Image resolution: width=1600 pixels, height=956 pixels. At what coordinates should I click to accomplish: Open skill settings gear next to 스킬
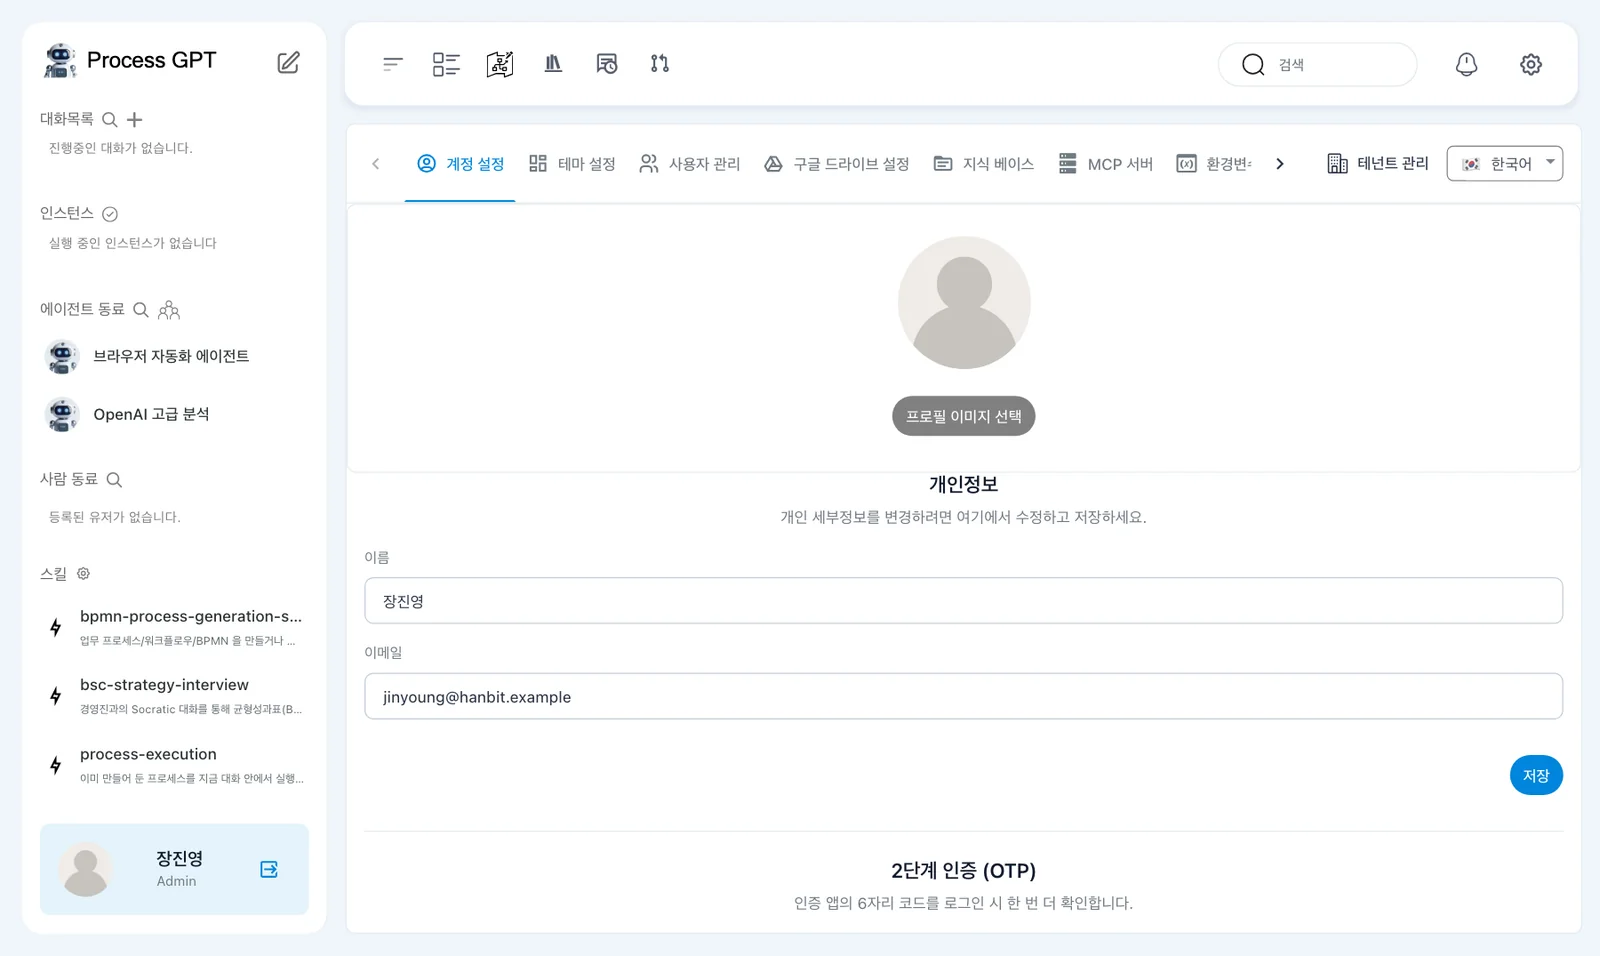[84, 574]
